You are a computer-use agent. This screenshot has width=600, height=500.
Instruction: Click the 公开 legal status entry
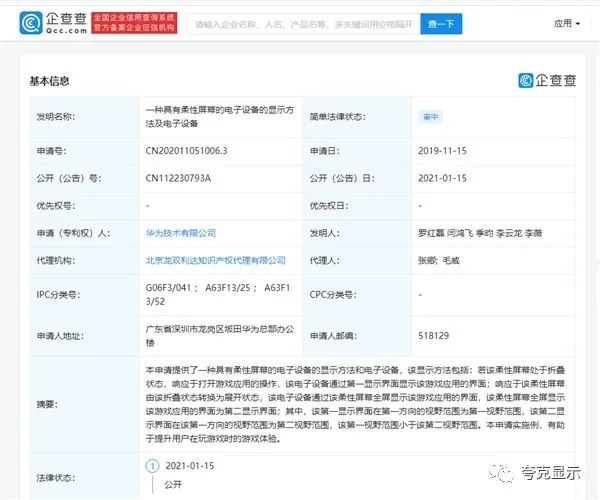[x=173, y=485]
